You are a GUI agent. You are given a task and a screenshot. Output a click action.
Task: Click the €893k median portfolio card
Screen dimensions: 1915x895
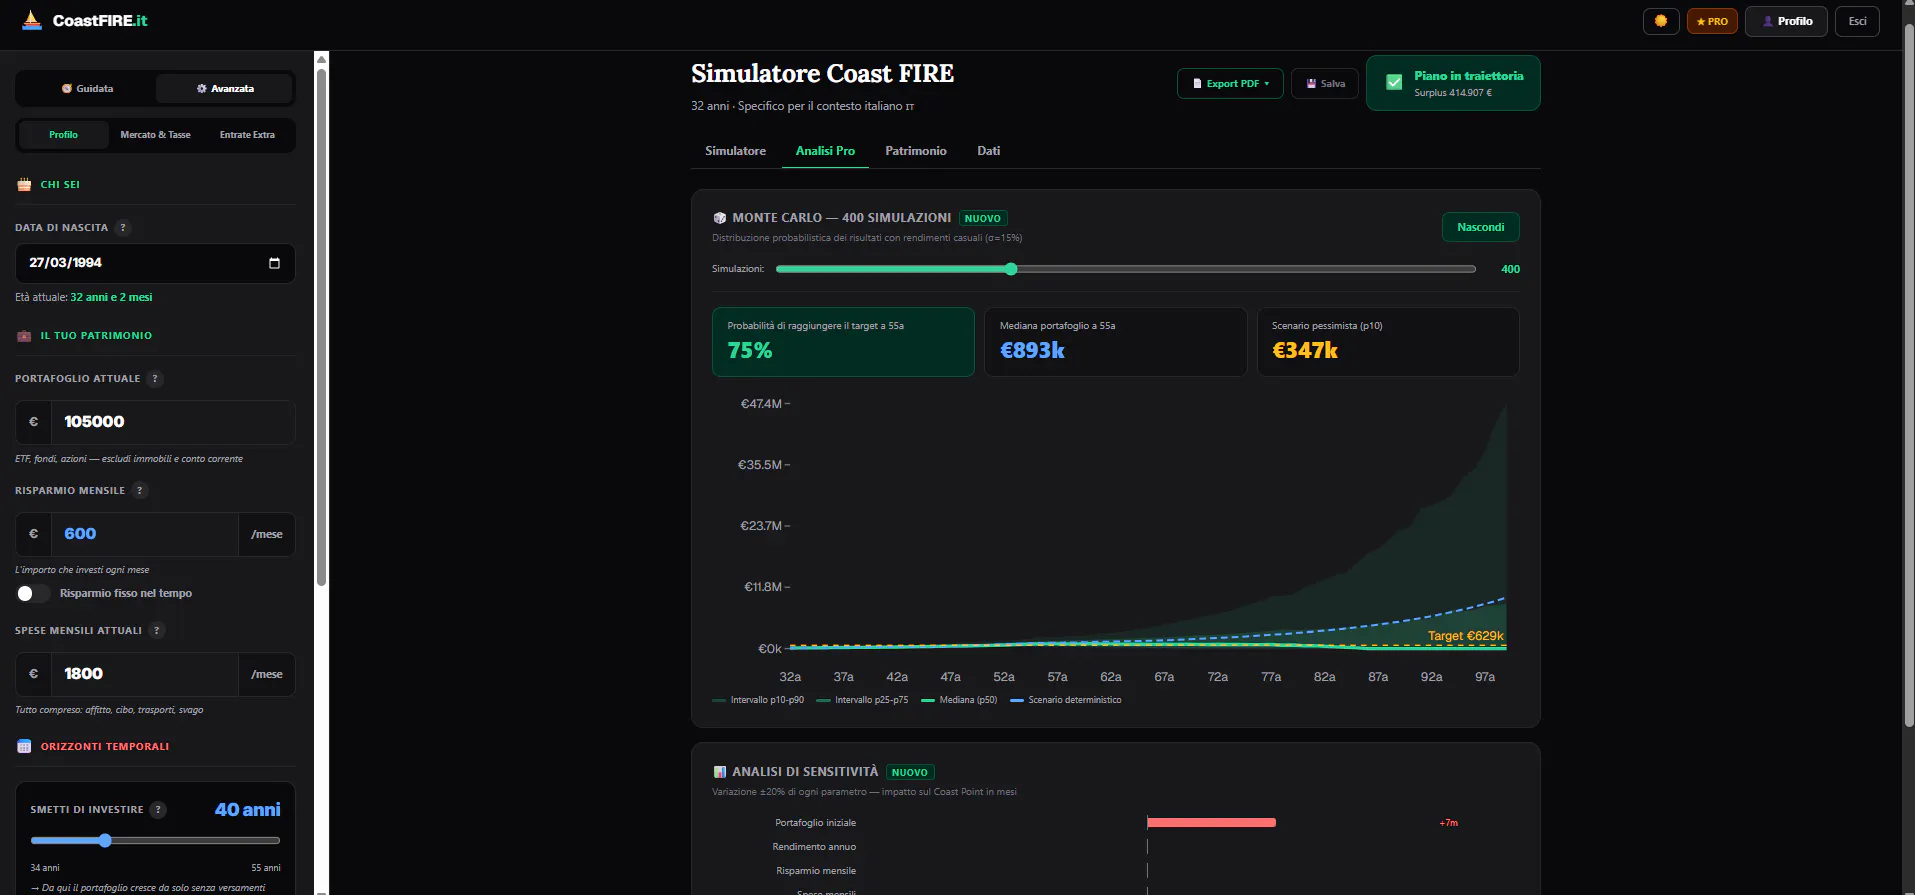click(1115, 342)
